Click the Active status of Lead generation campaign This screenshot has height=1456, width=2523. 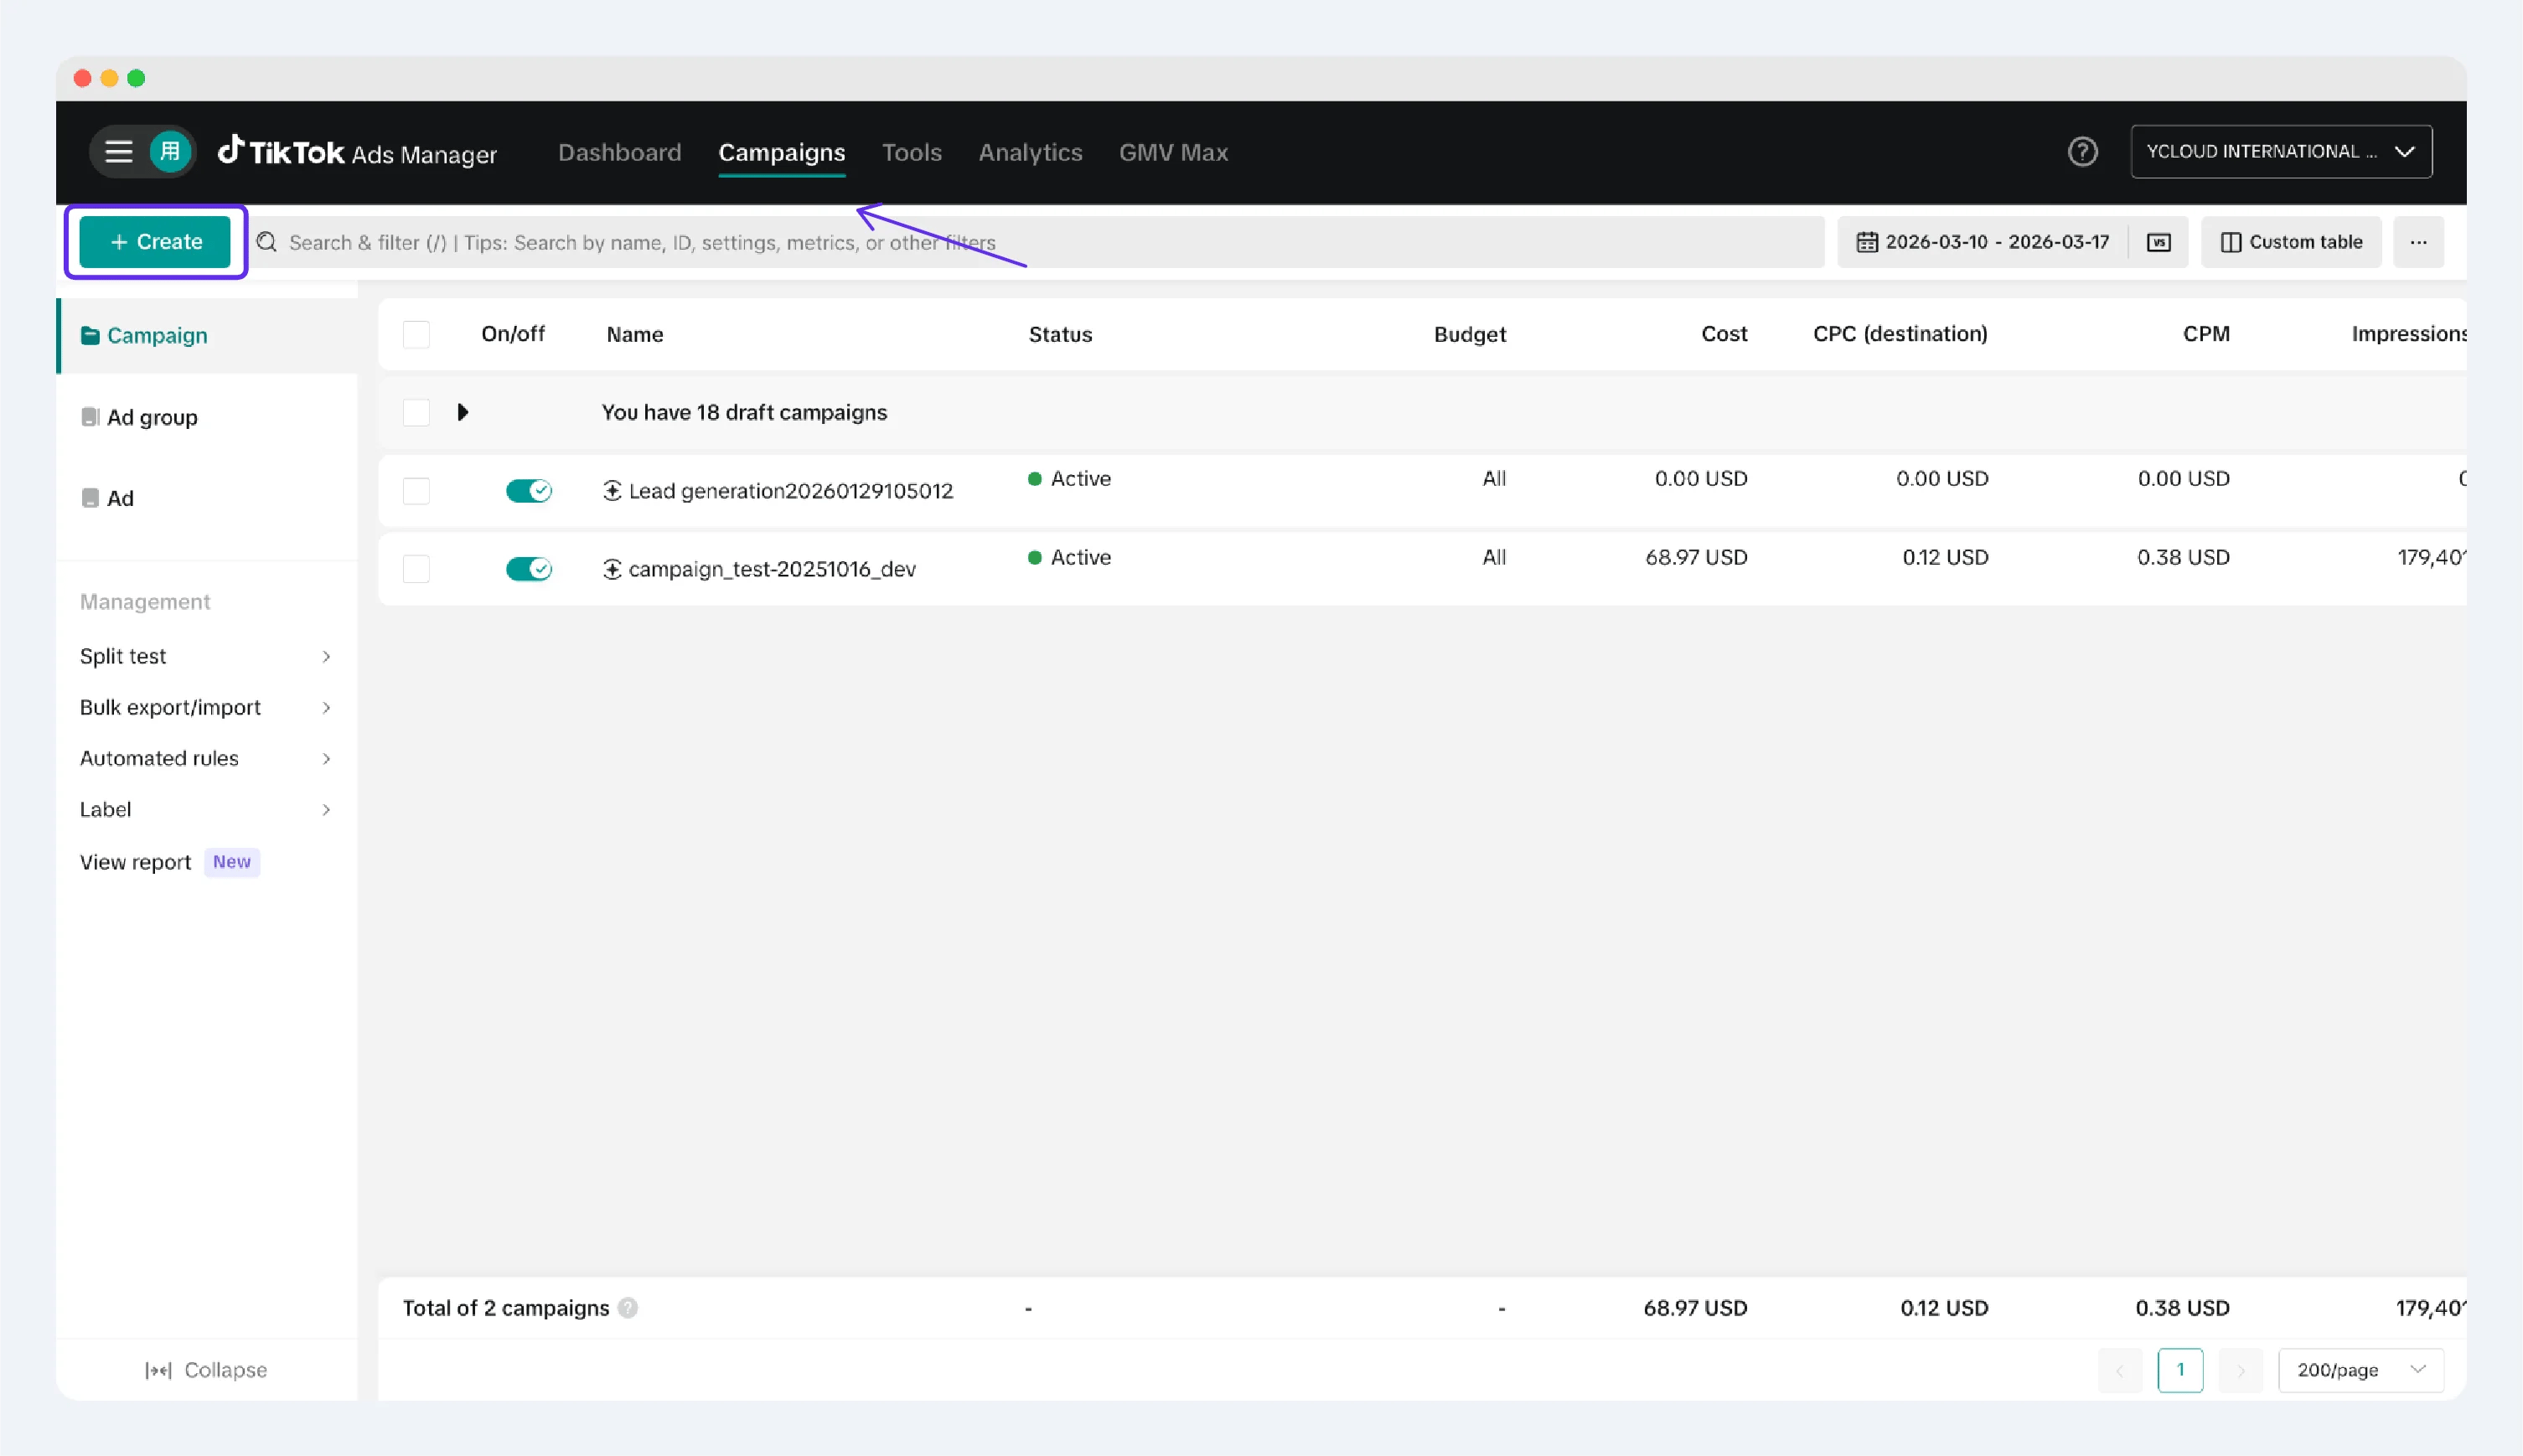coord(1069,478)
